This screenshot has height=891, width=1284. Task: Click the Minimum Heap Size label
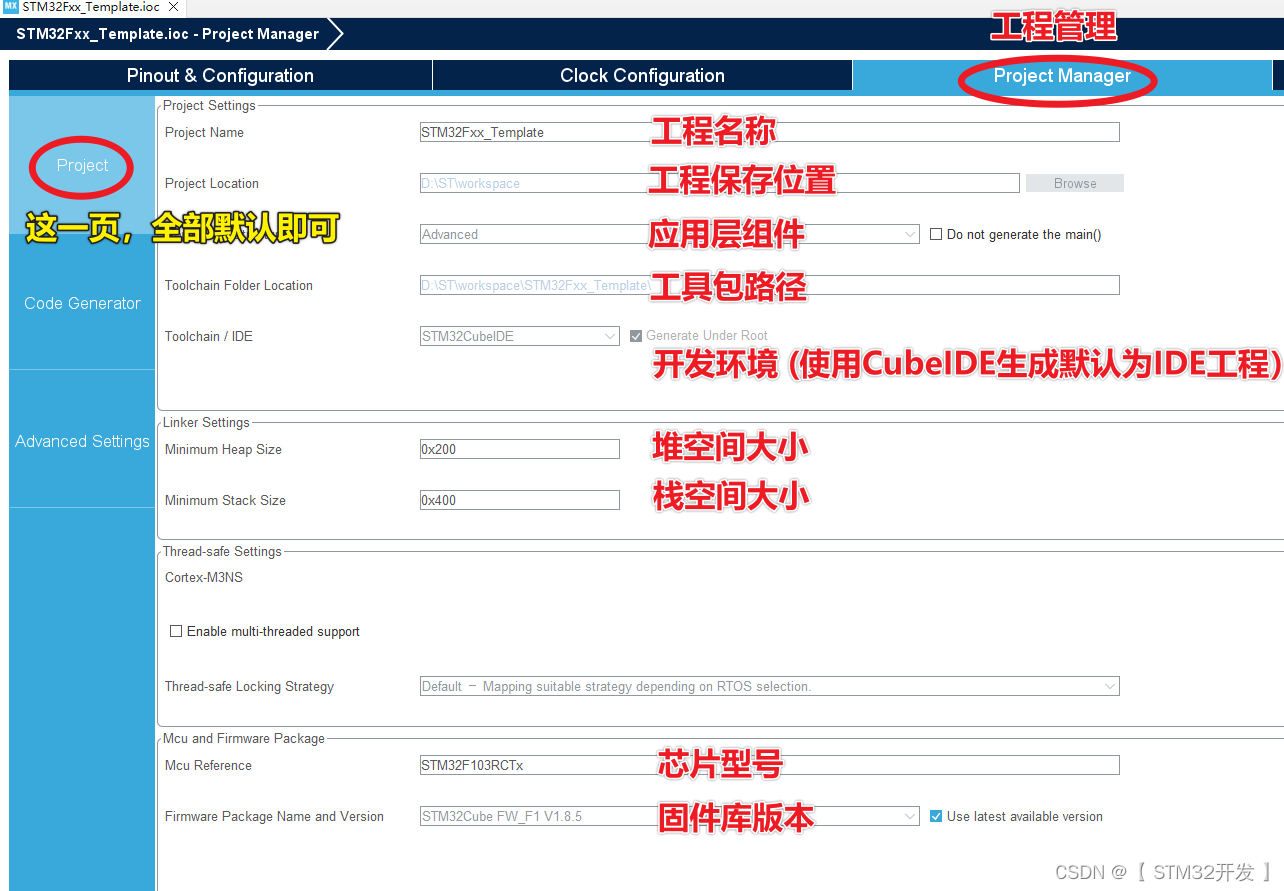pos(223,449)
